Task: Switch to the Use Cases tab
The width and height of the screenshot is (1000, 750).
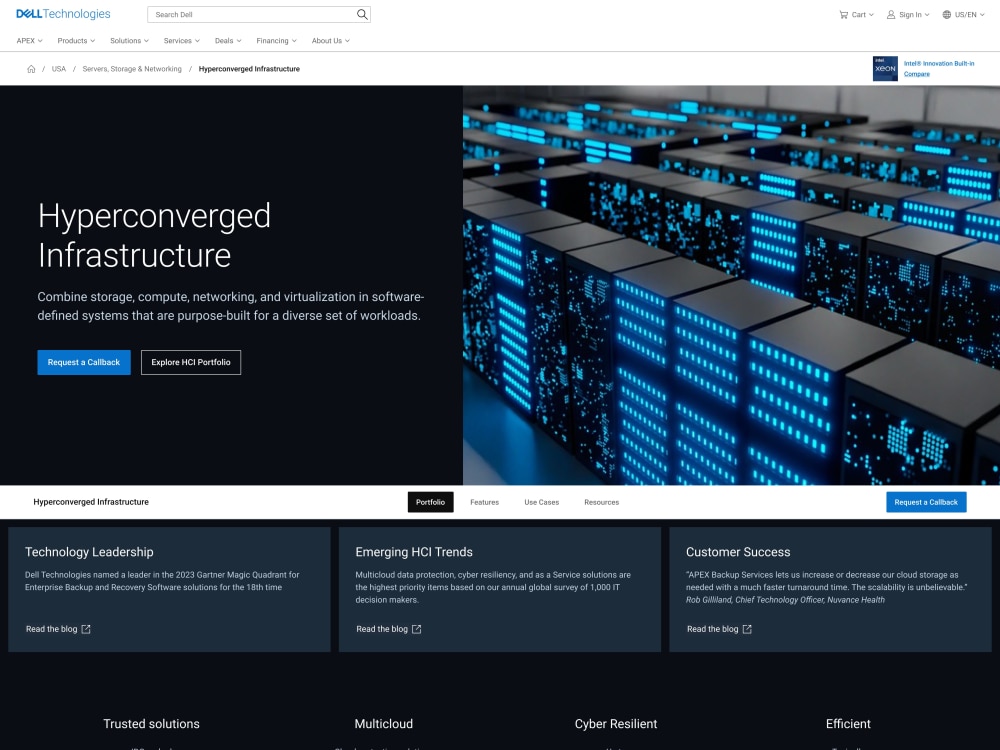Action: pos(541,502)
